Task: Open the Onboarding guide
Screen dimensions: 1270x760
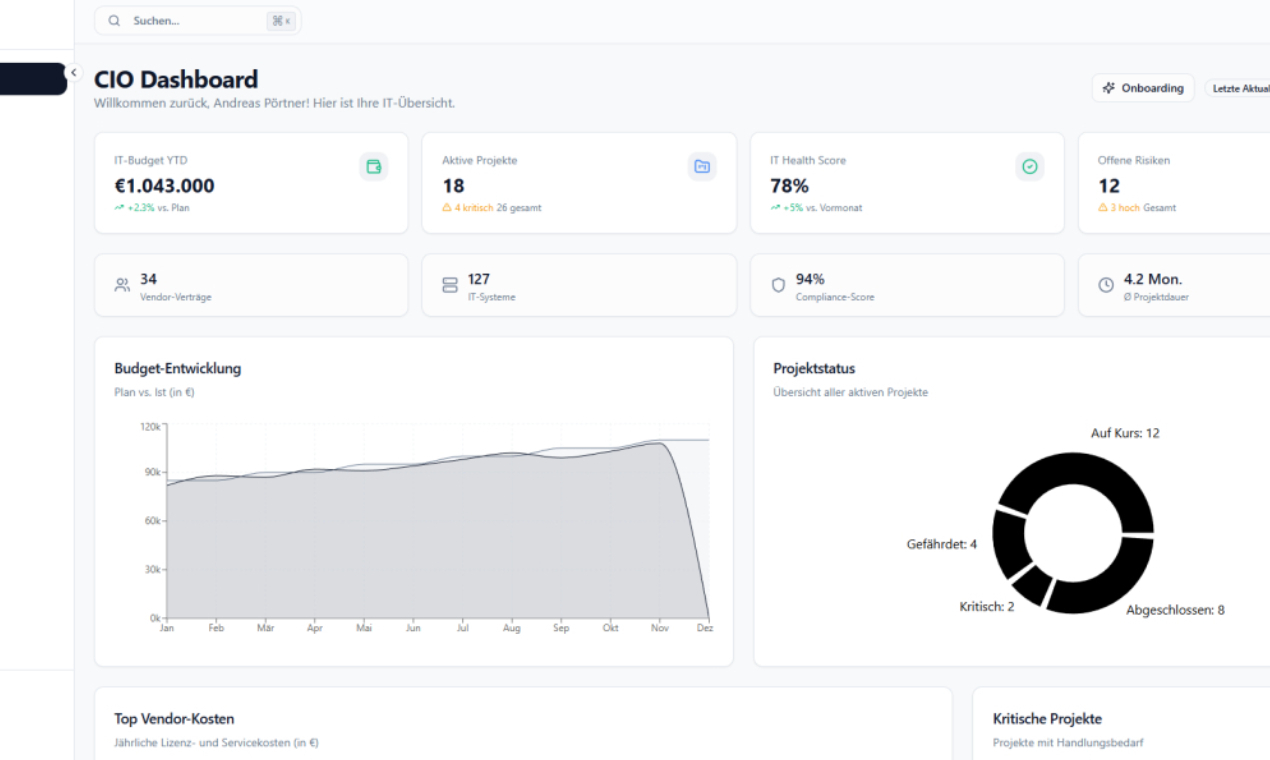Action: coord(1143,88)
